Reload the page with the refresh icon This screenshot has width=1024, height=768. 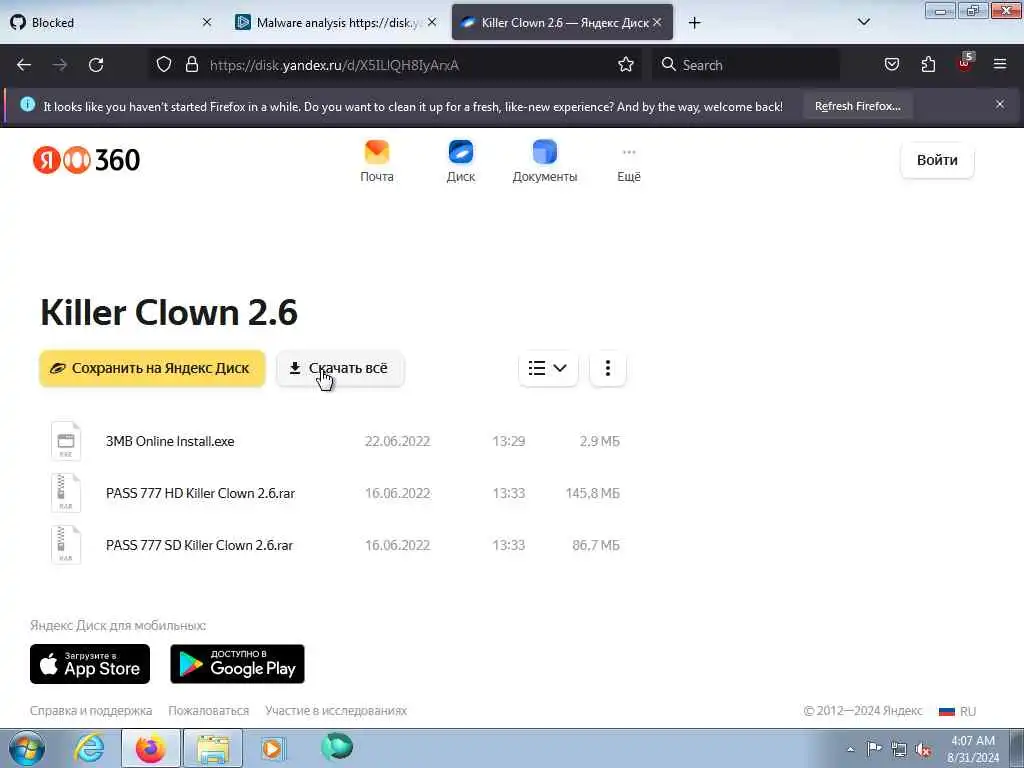pyautogui.click(x=96, y=65)
